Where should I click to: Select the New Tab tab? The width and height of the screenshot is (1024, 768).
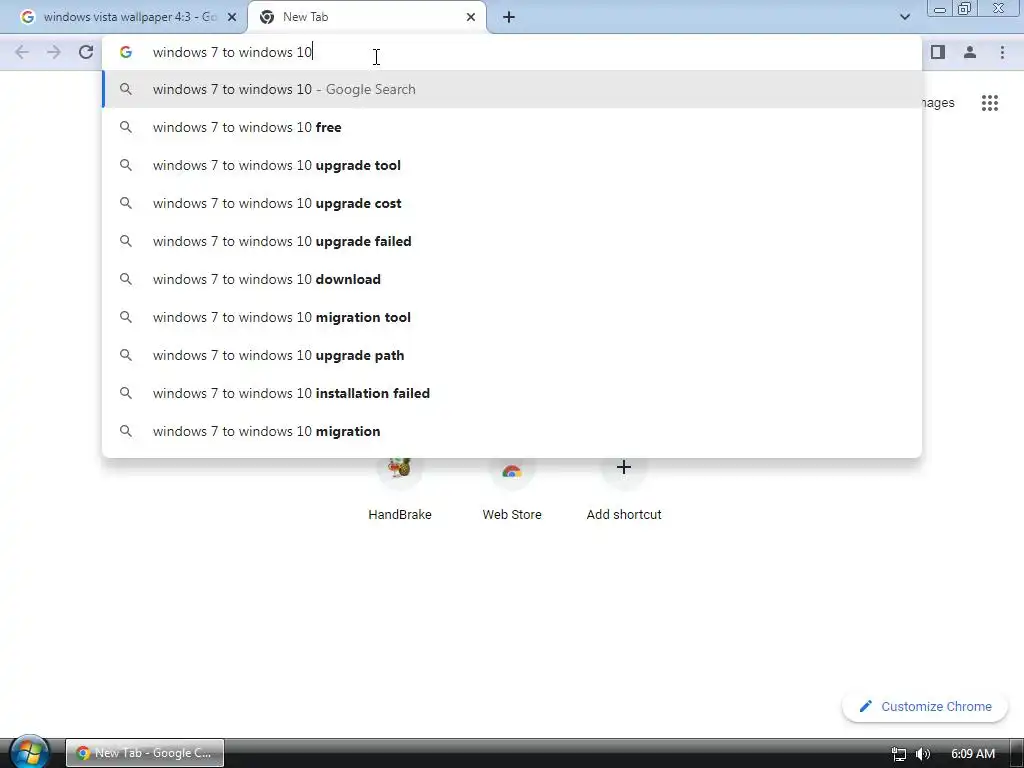point(366,17)
